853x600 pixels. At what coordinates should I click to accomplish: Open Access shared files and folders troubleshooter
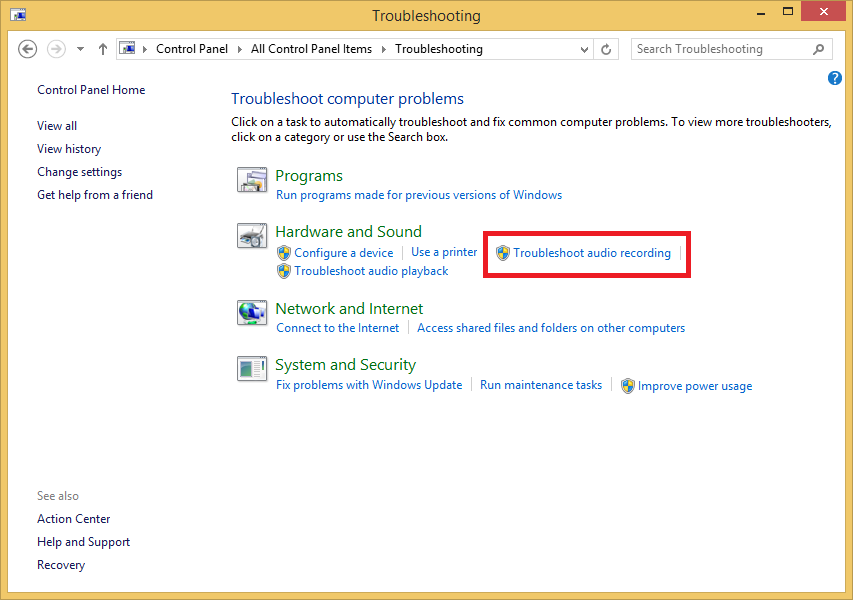pyautogui.click(x=551, y=328)
